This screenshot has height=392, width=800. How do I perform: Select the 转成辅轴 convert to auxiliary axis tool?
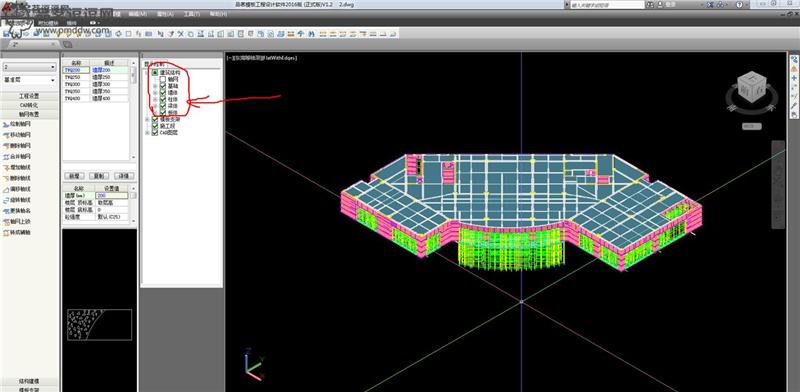pos(17,233)
